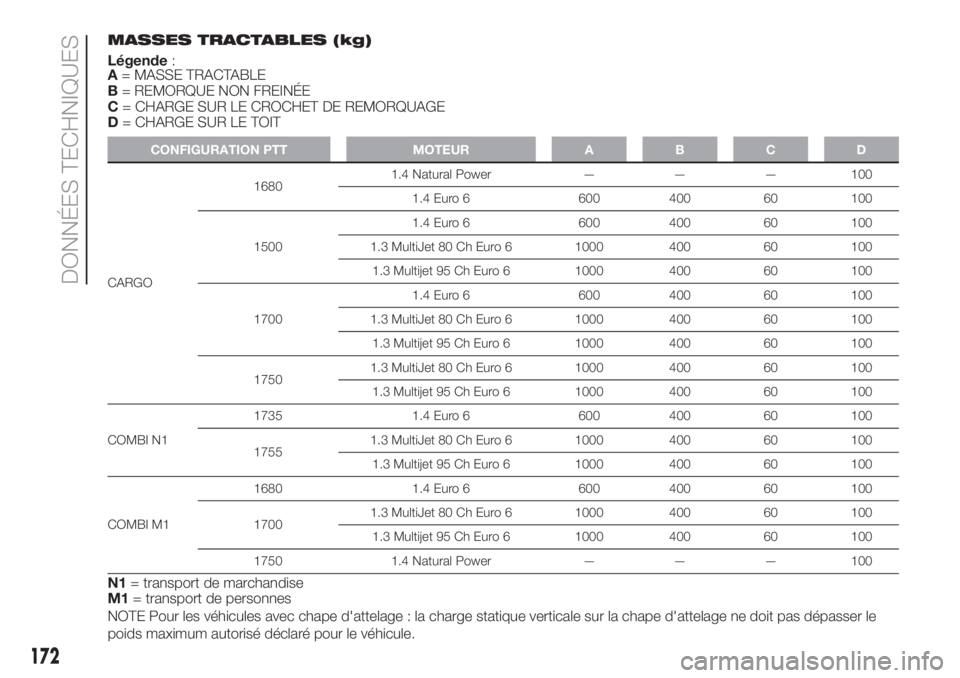Click legend line 'A = MASSE TRACTABLE'
Screen dimensions: 960x678
pyautogui.click(x=186, y=75)
